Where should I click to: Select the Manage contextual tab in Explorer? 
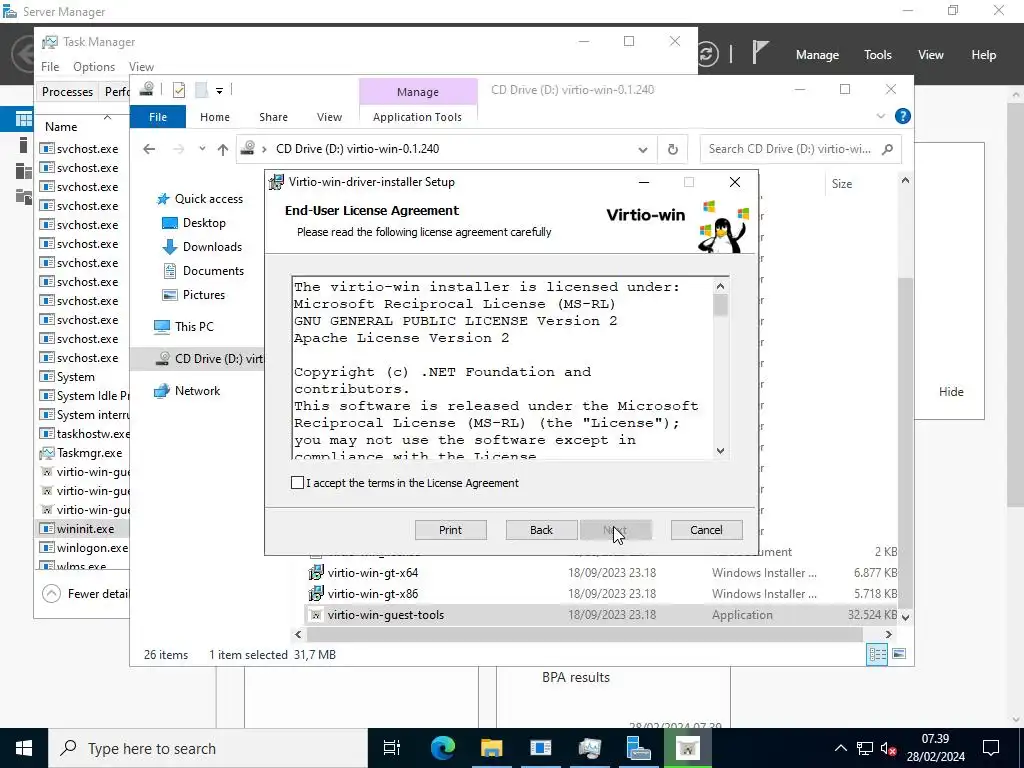pyautogui.click(x=418, y=92)
